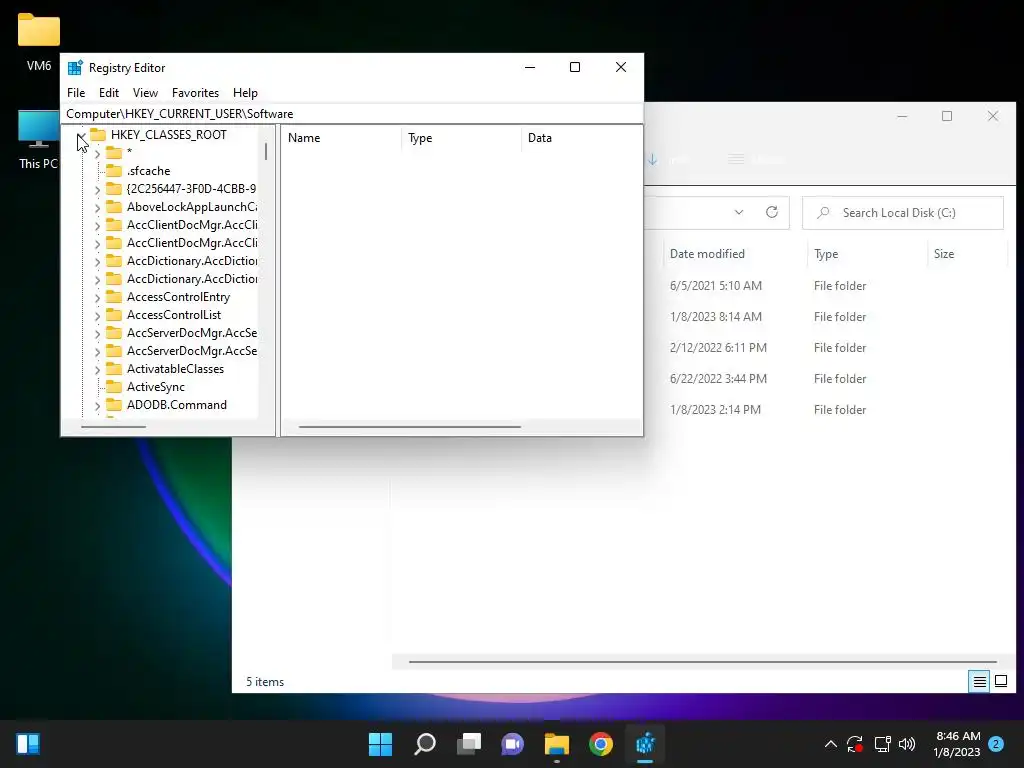Select the AccessControlList key label
The image size is (1024, 768).
pyautogui.click(x=174, y=315)
